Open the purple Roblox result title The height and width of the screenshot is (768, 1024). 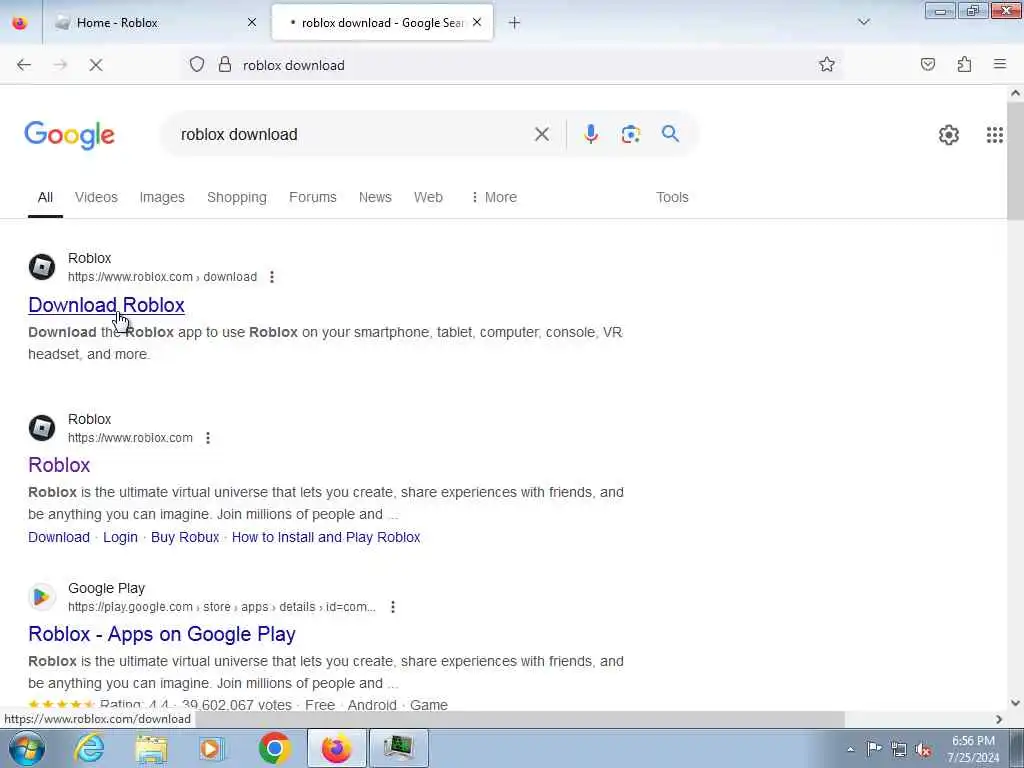click(59, 465)
